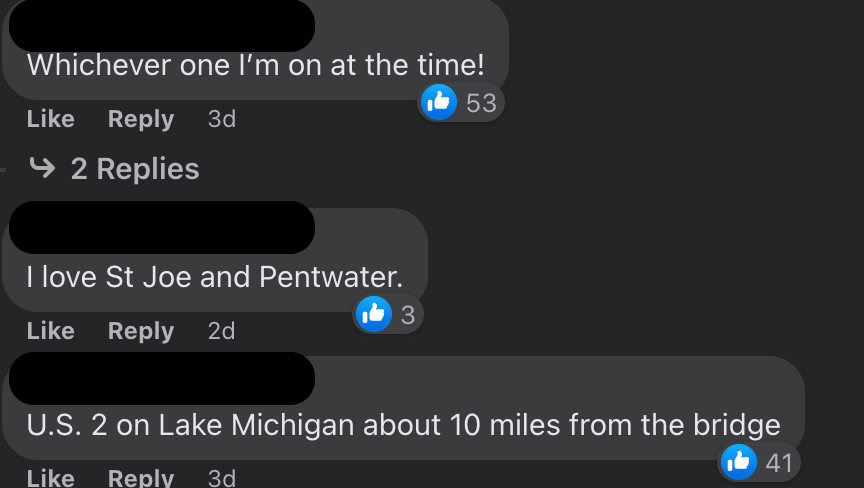Open the author profile of the Pentwater comment
Image resolution: width=864 pixels, height=488 pixels.
click(162, 227)
